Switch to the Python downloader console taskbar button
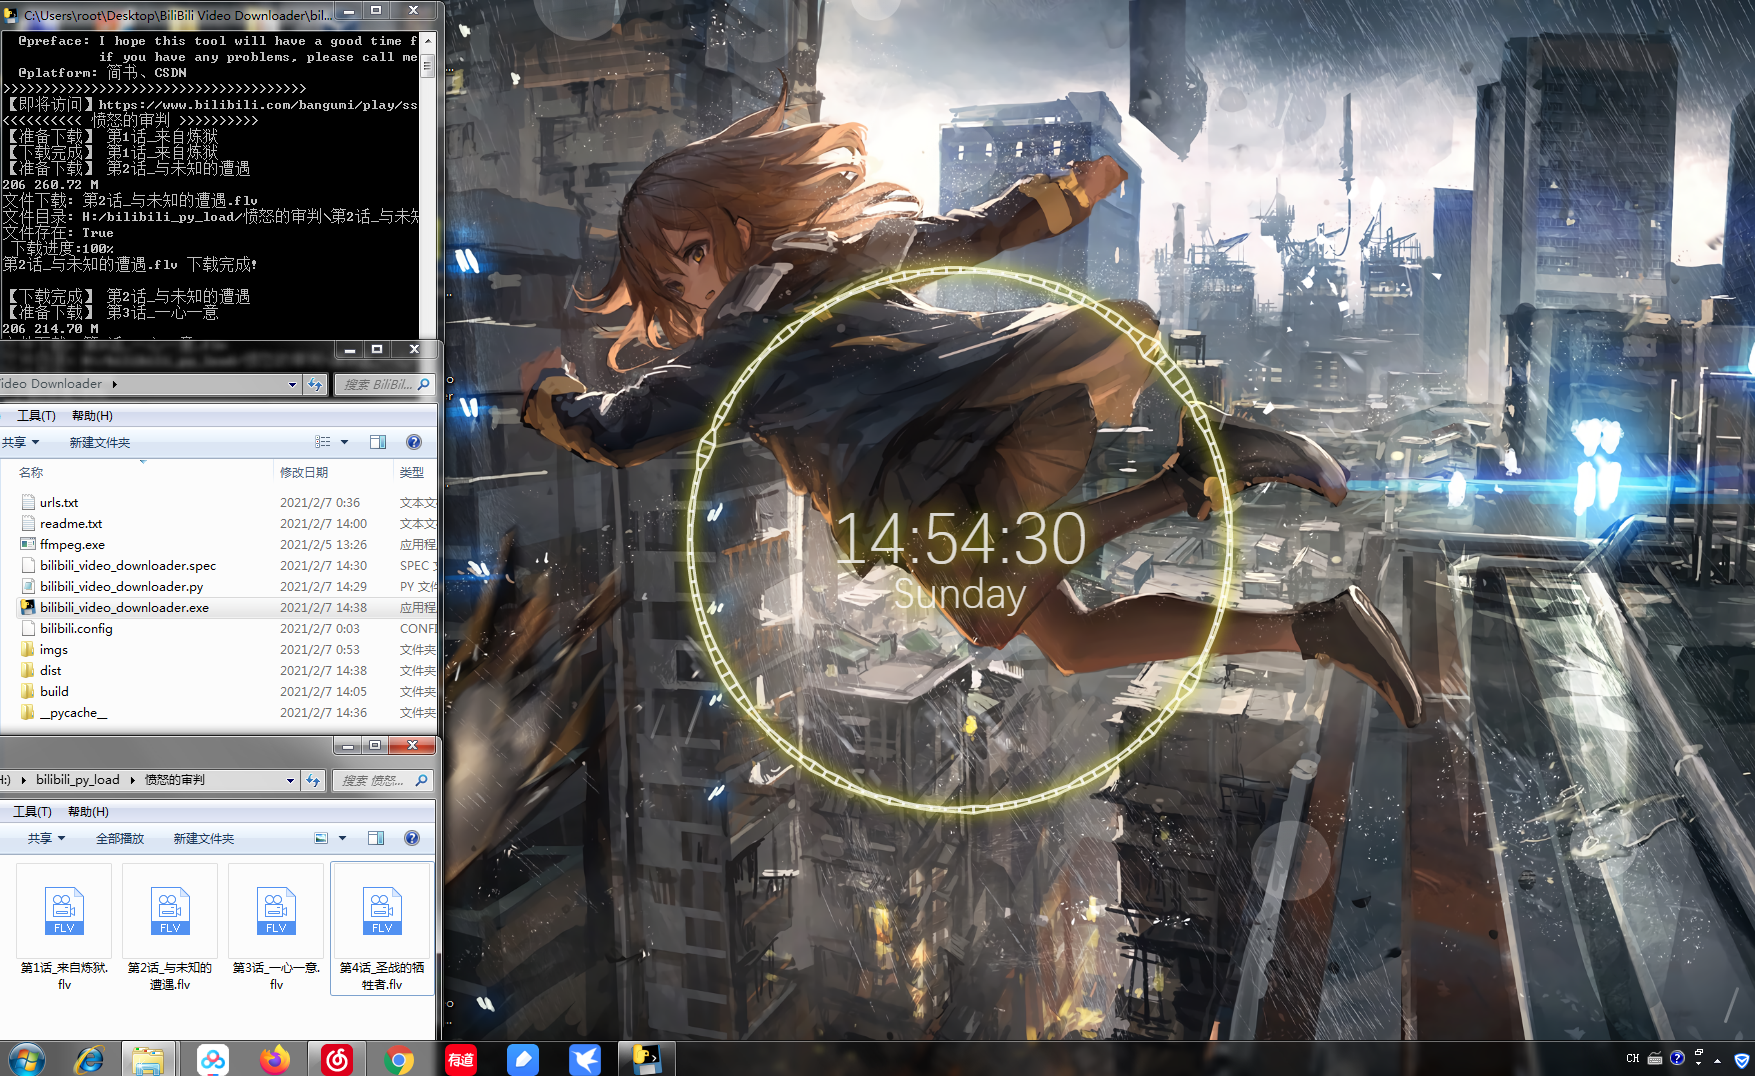This screenshot has height=1076, width=1755. click(x=647, y=1059)
